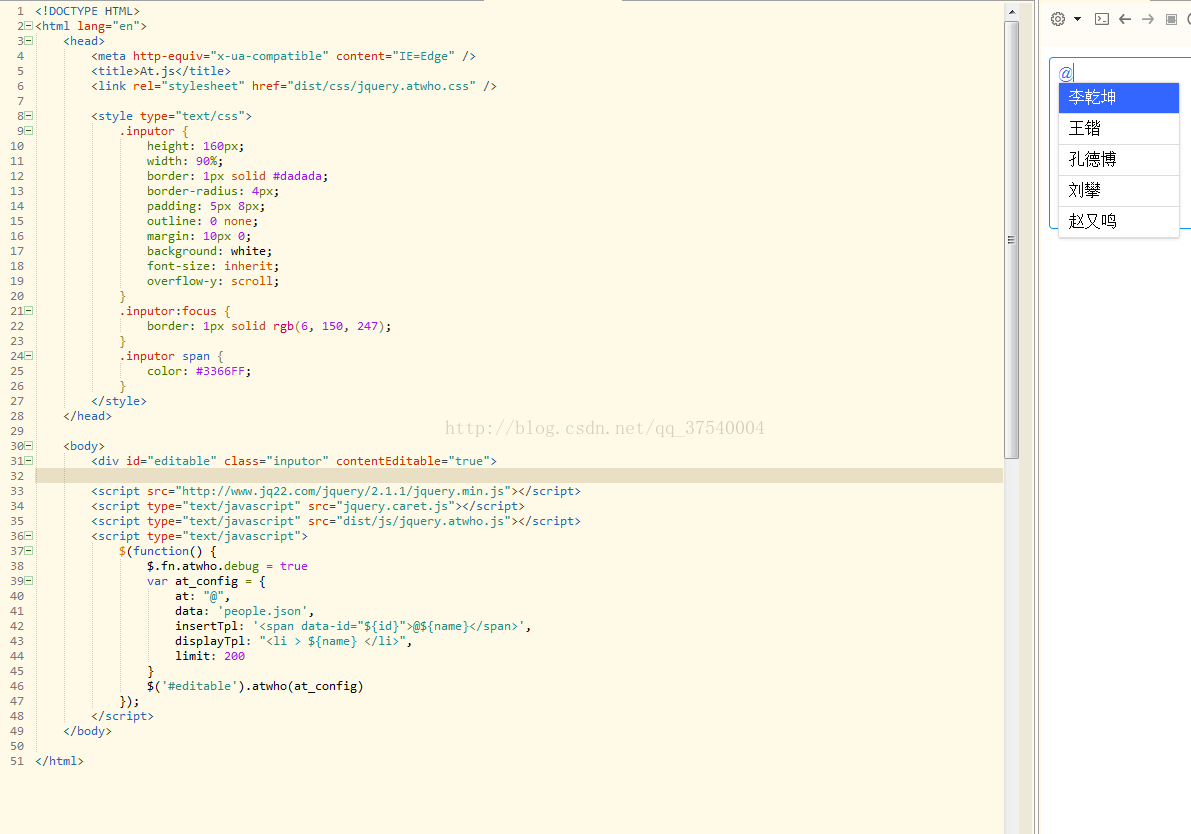
Task: Collapse the .inputor span fold on line 24
Action: coord(29,355)
